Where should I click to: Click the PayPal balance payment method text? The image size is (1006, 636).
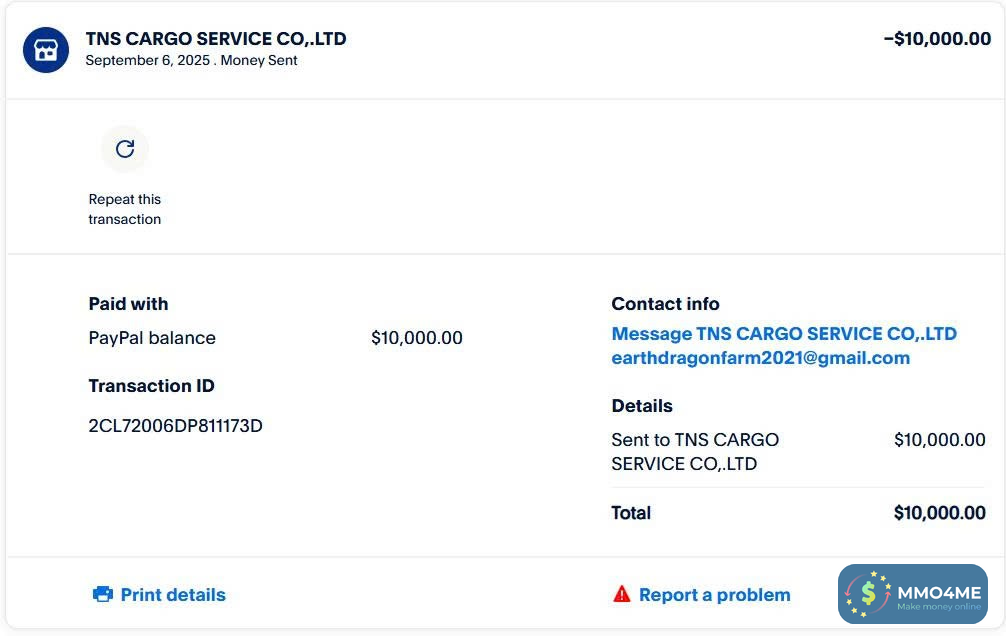point(152,338)
